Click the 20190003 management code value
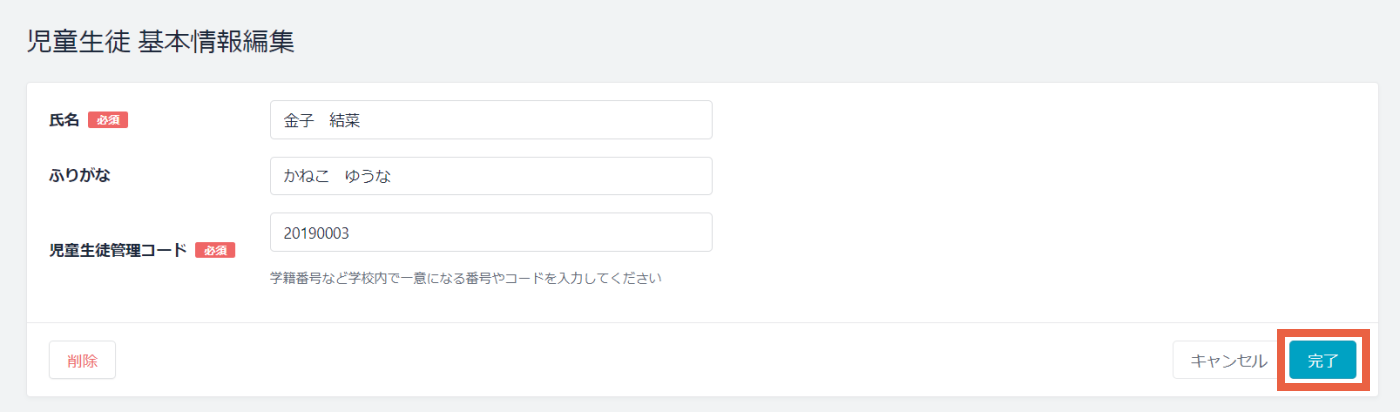 pos(316,232)
